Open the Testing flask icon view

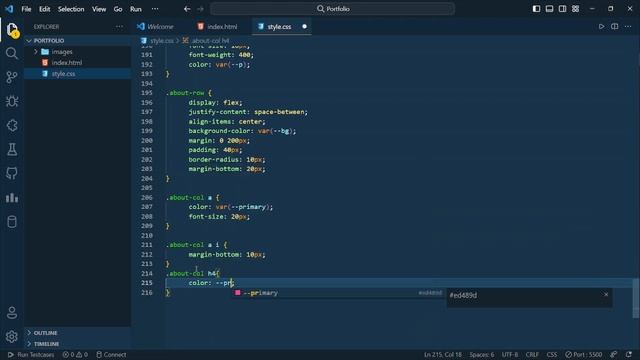click(x=12, y=149)
